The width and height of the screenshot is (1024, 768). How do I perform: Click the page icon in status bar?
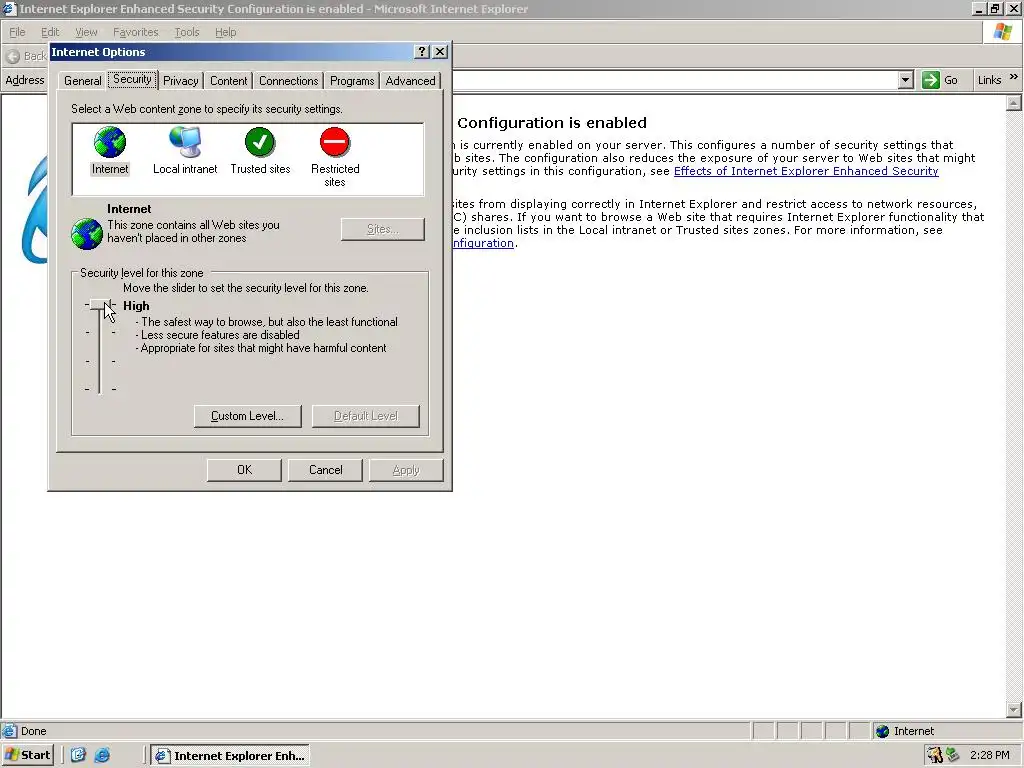tap(9, 731)
